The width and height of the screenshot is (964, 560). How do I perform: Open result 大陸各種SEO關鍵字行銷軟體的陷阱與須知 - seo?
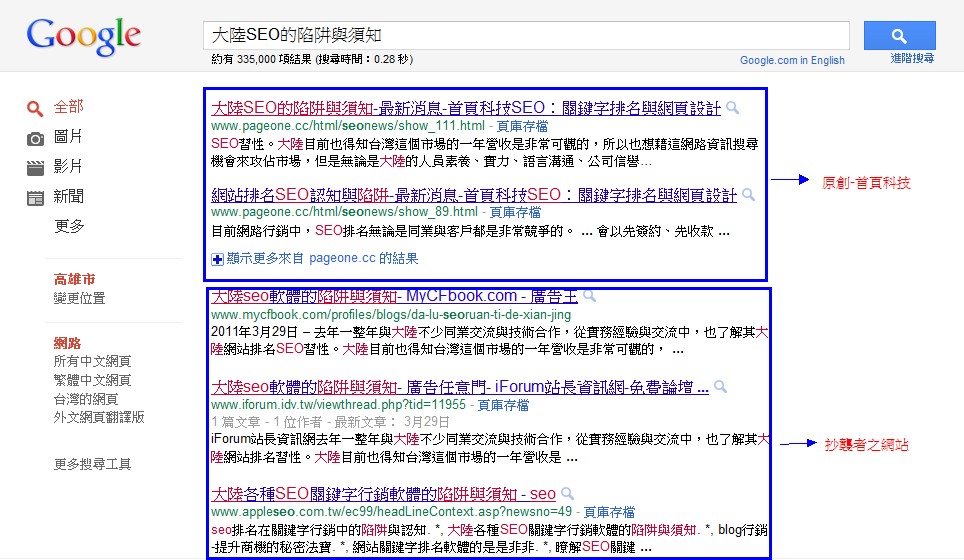tap(383, 494)
